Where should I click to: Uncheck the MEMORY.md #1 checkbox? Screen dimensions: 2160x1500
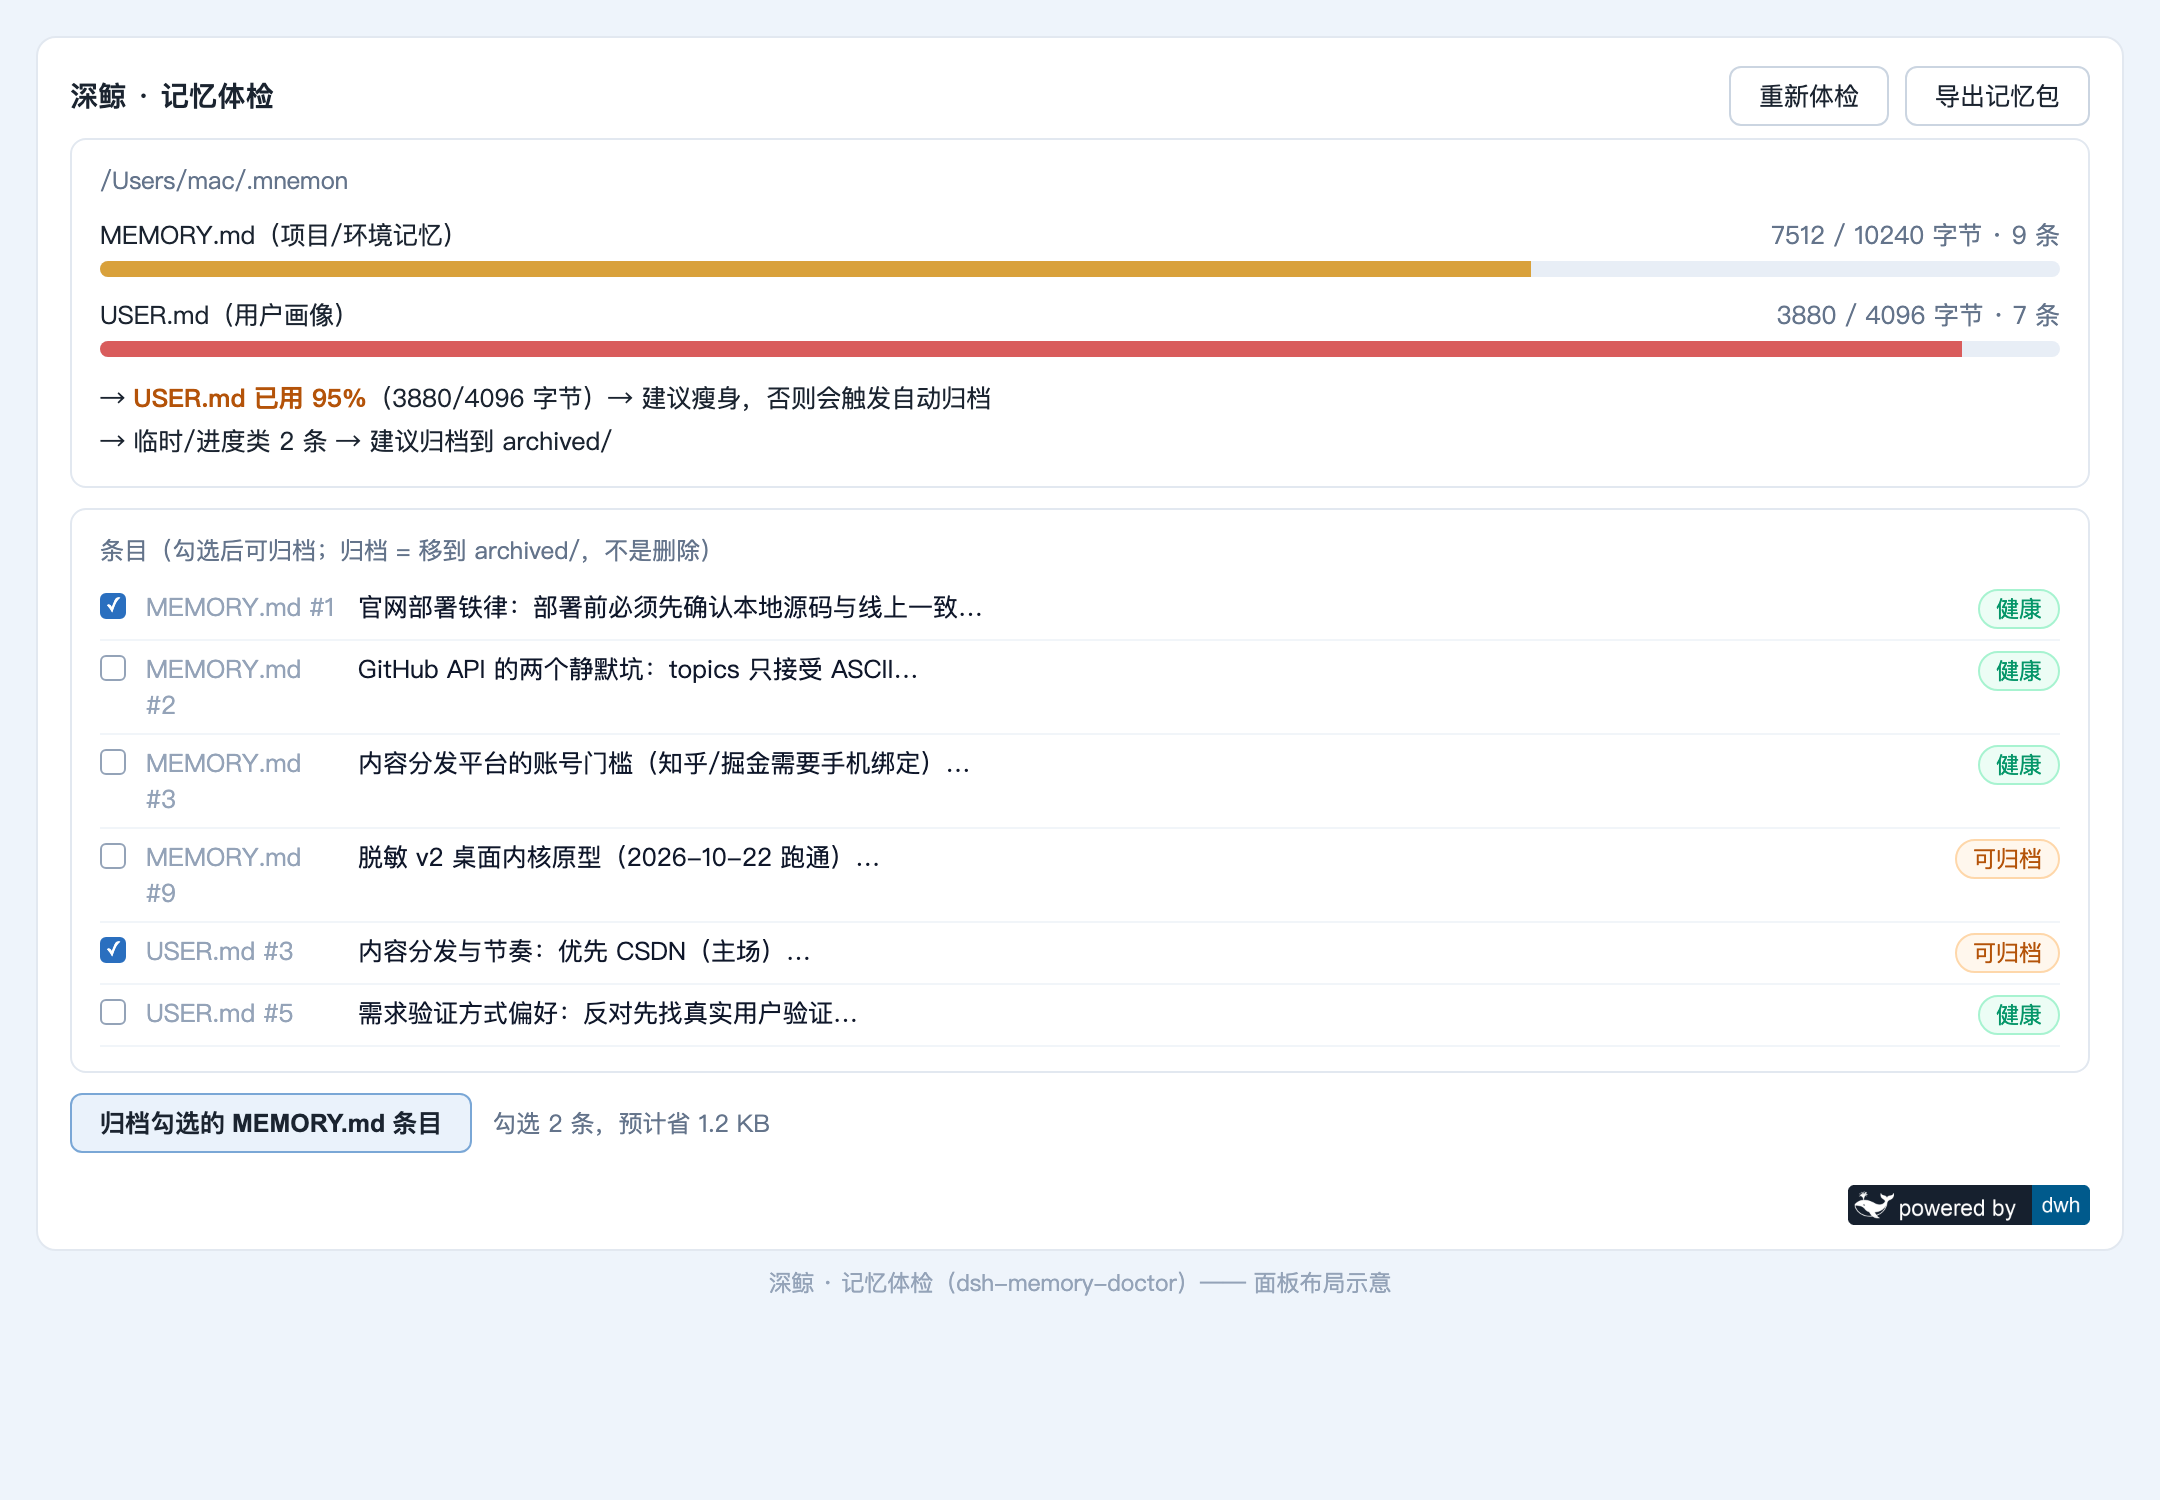point(113,606)
